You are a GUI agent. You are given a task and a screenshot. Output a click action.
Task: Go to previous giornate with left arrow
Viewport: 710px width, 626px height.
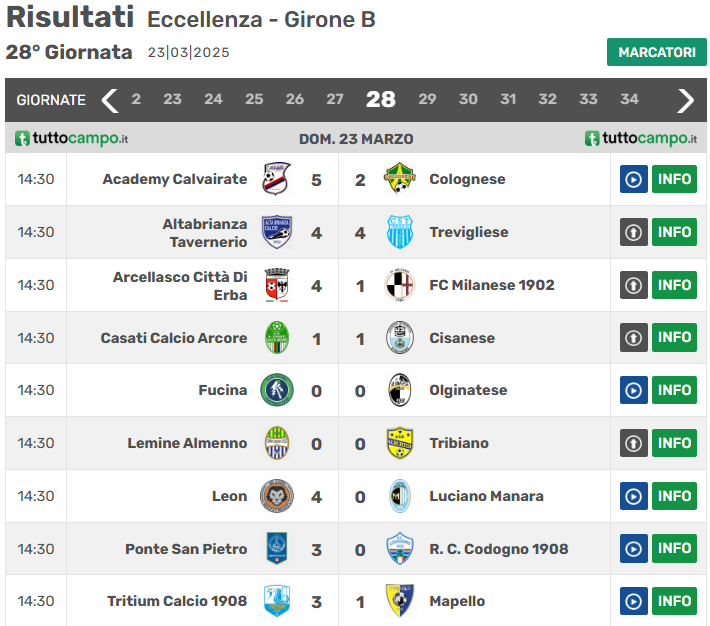click(x=110, y=100)
